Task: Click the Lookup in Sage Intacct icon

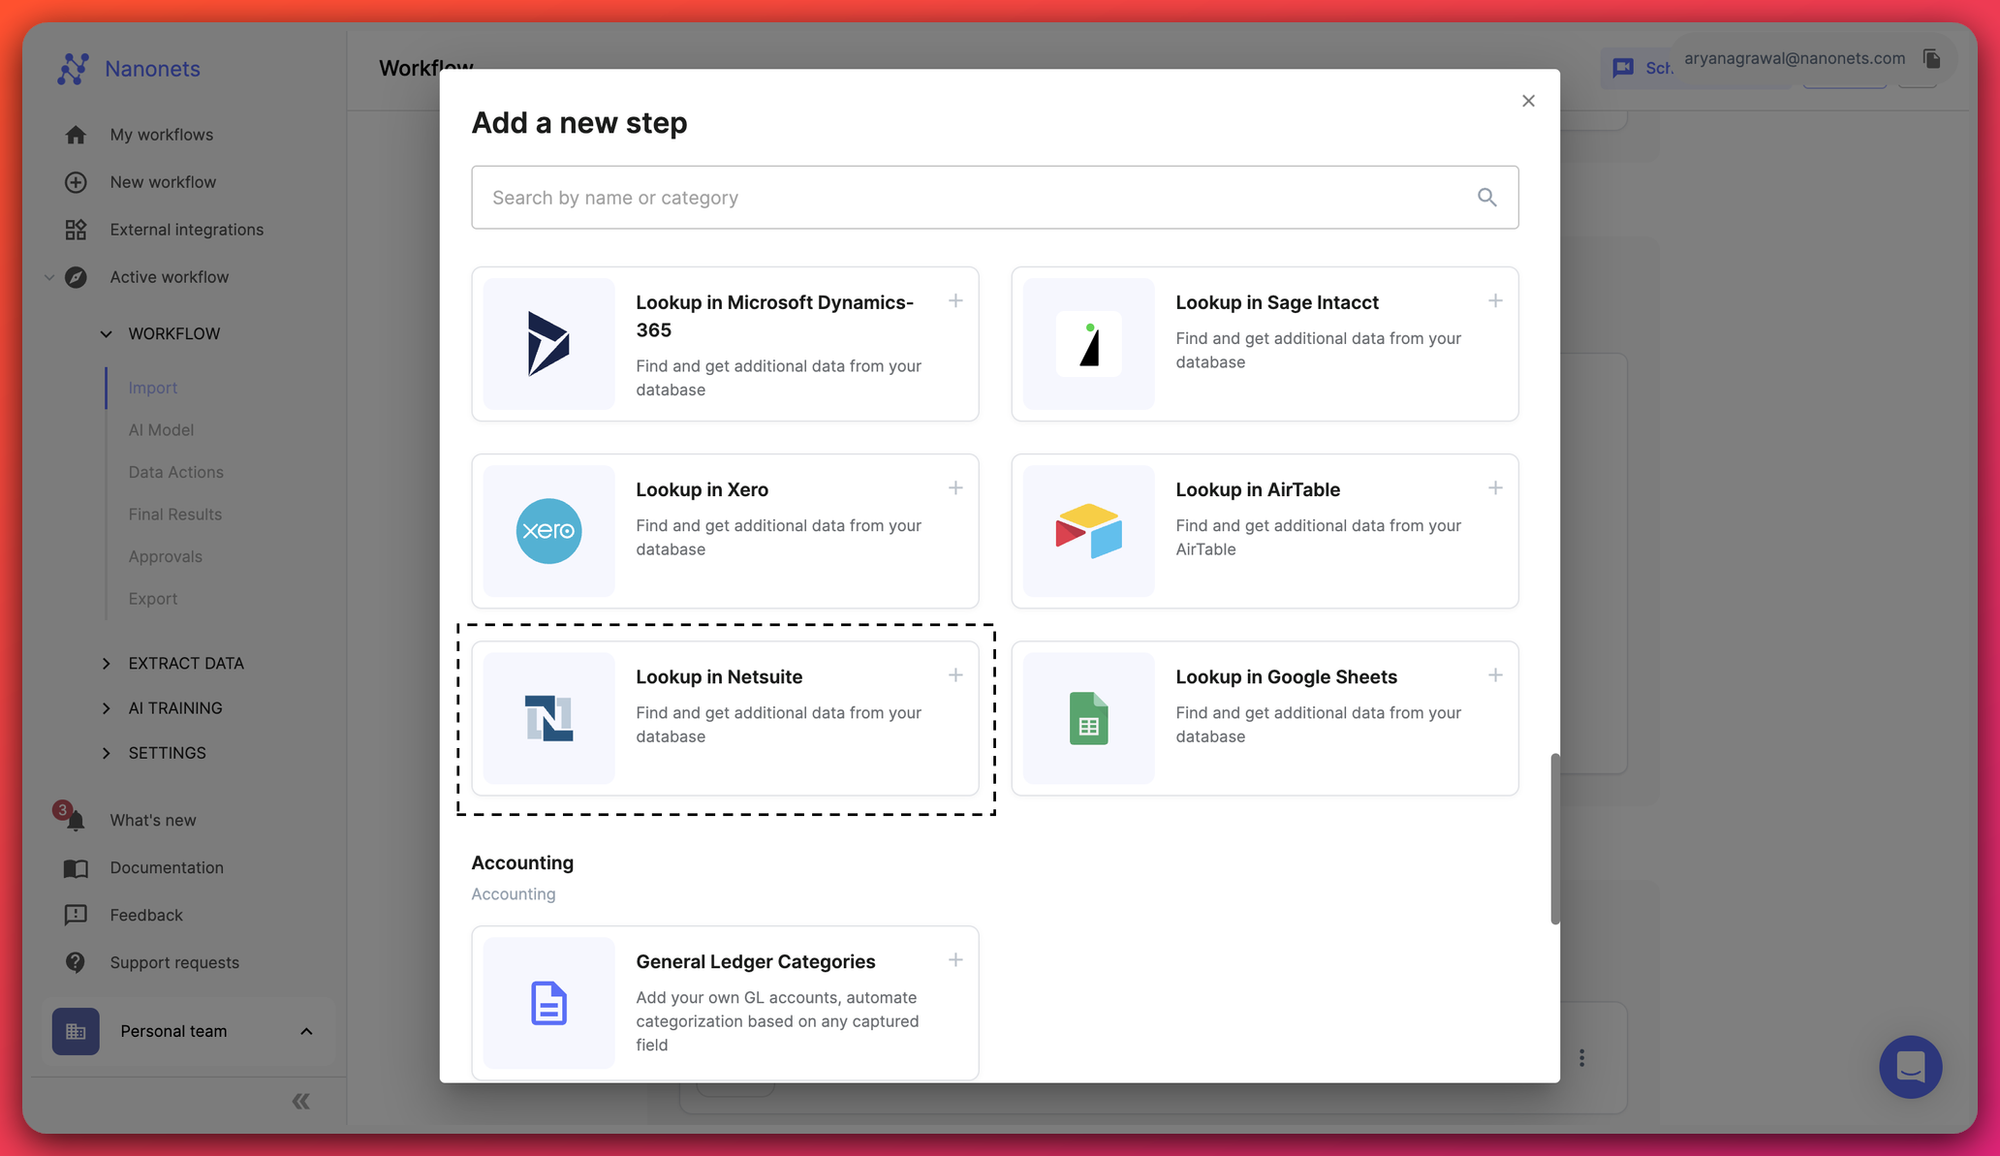Action: 1088,343
